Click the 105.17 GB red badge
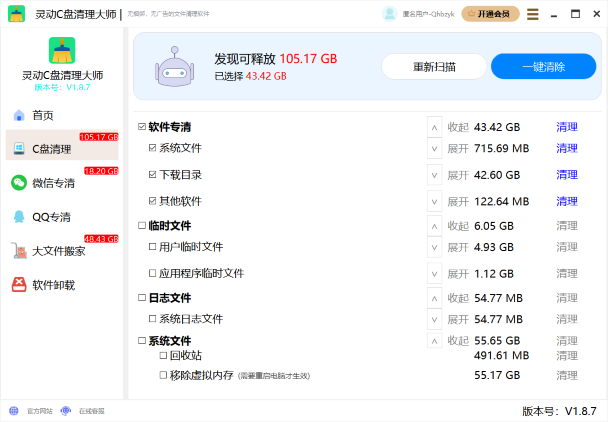Image resolution: width=608 pixels, height=422 pixels. pos(99,137)
